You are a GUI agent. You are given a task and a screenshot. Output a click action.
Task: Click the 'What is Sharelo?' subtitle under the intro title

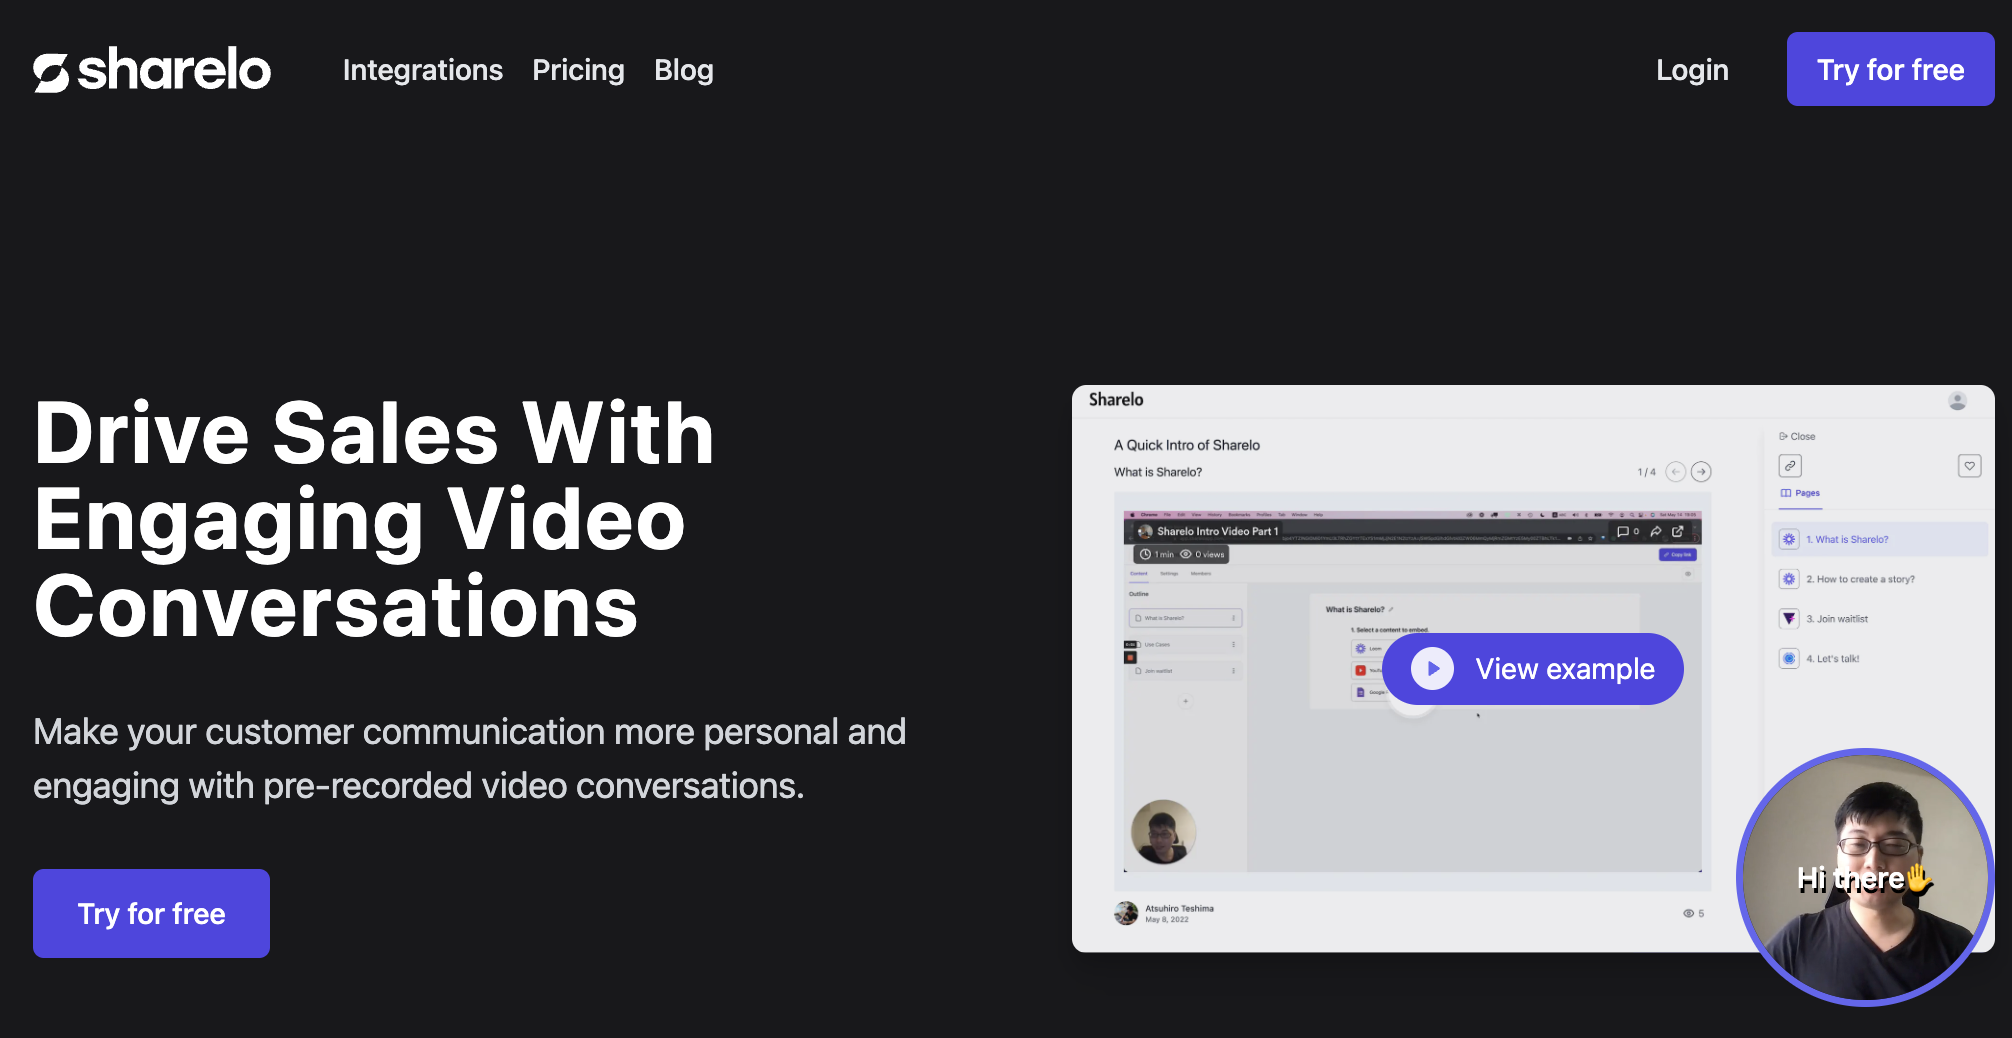[x=1158, y=472]
